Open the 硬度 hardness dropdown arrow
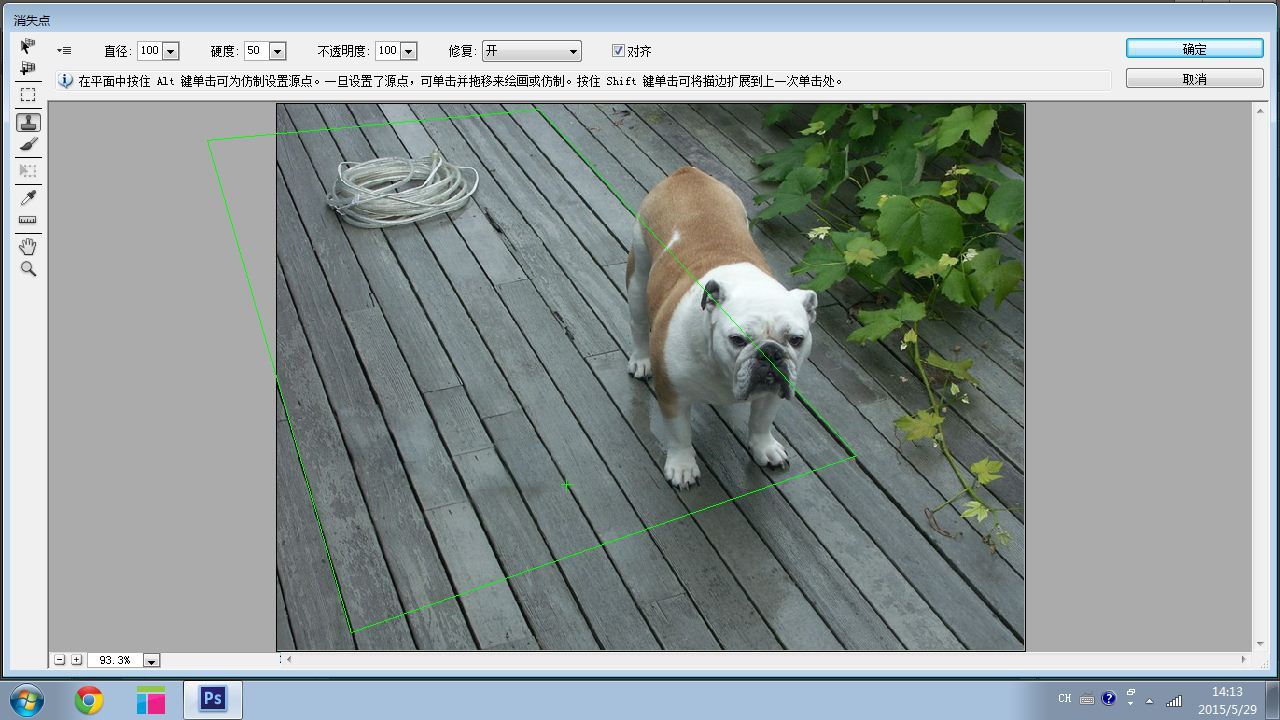Image resolution: width=1280 pixels, height=720 pixels. pos(277,51)
